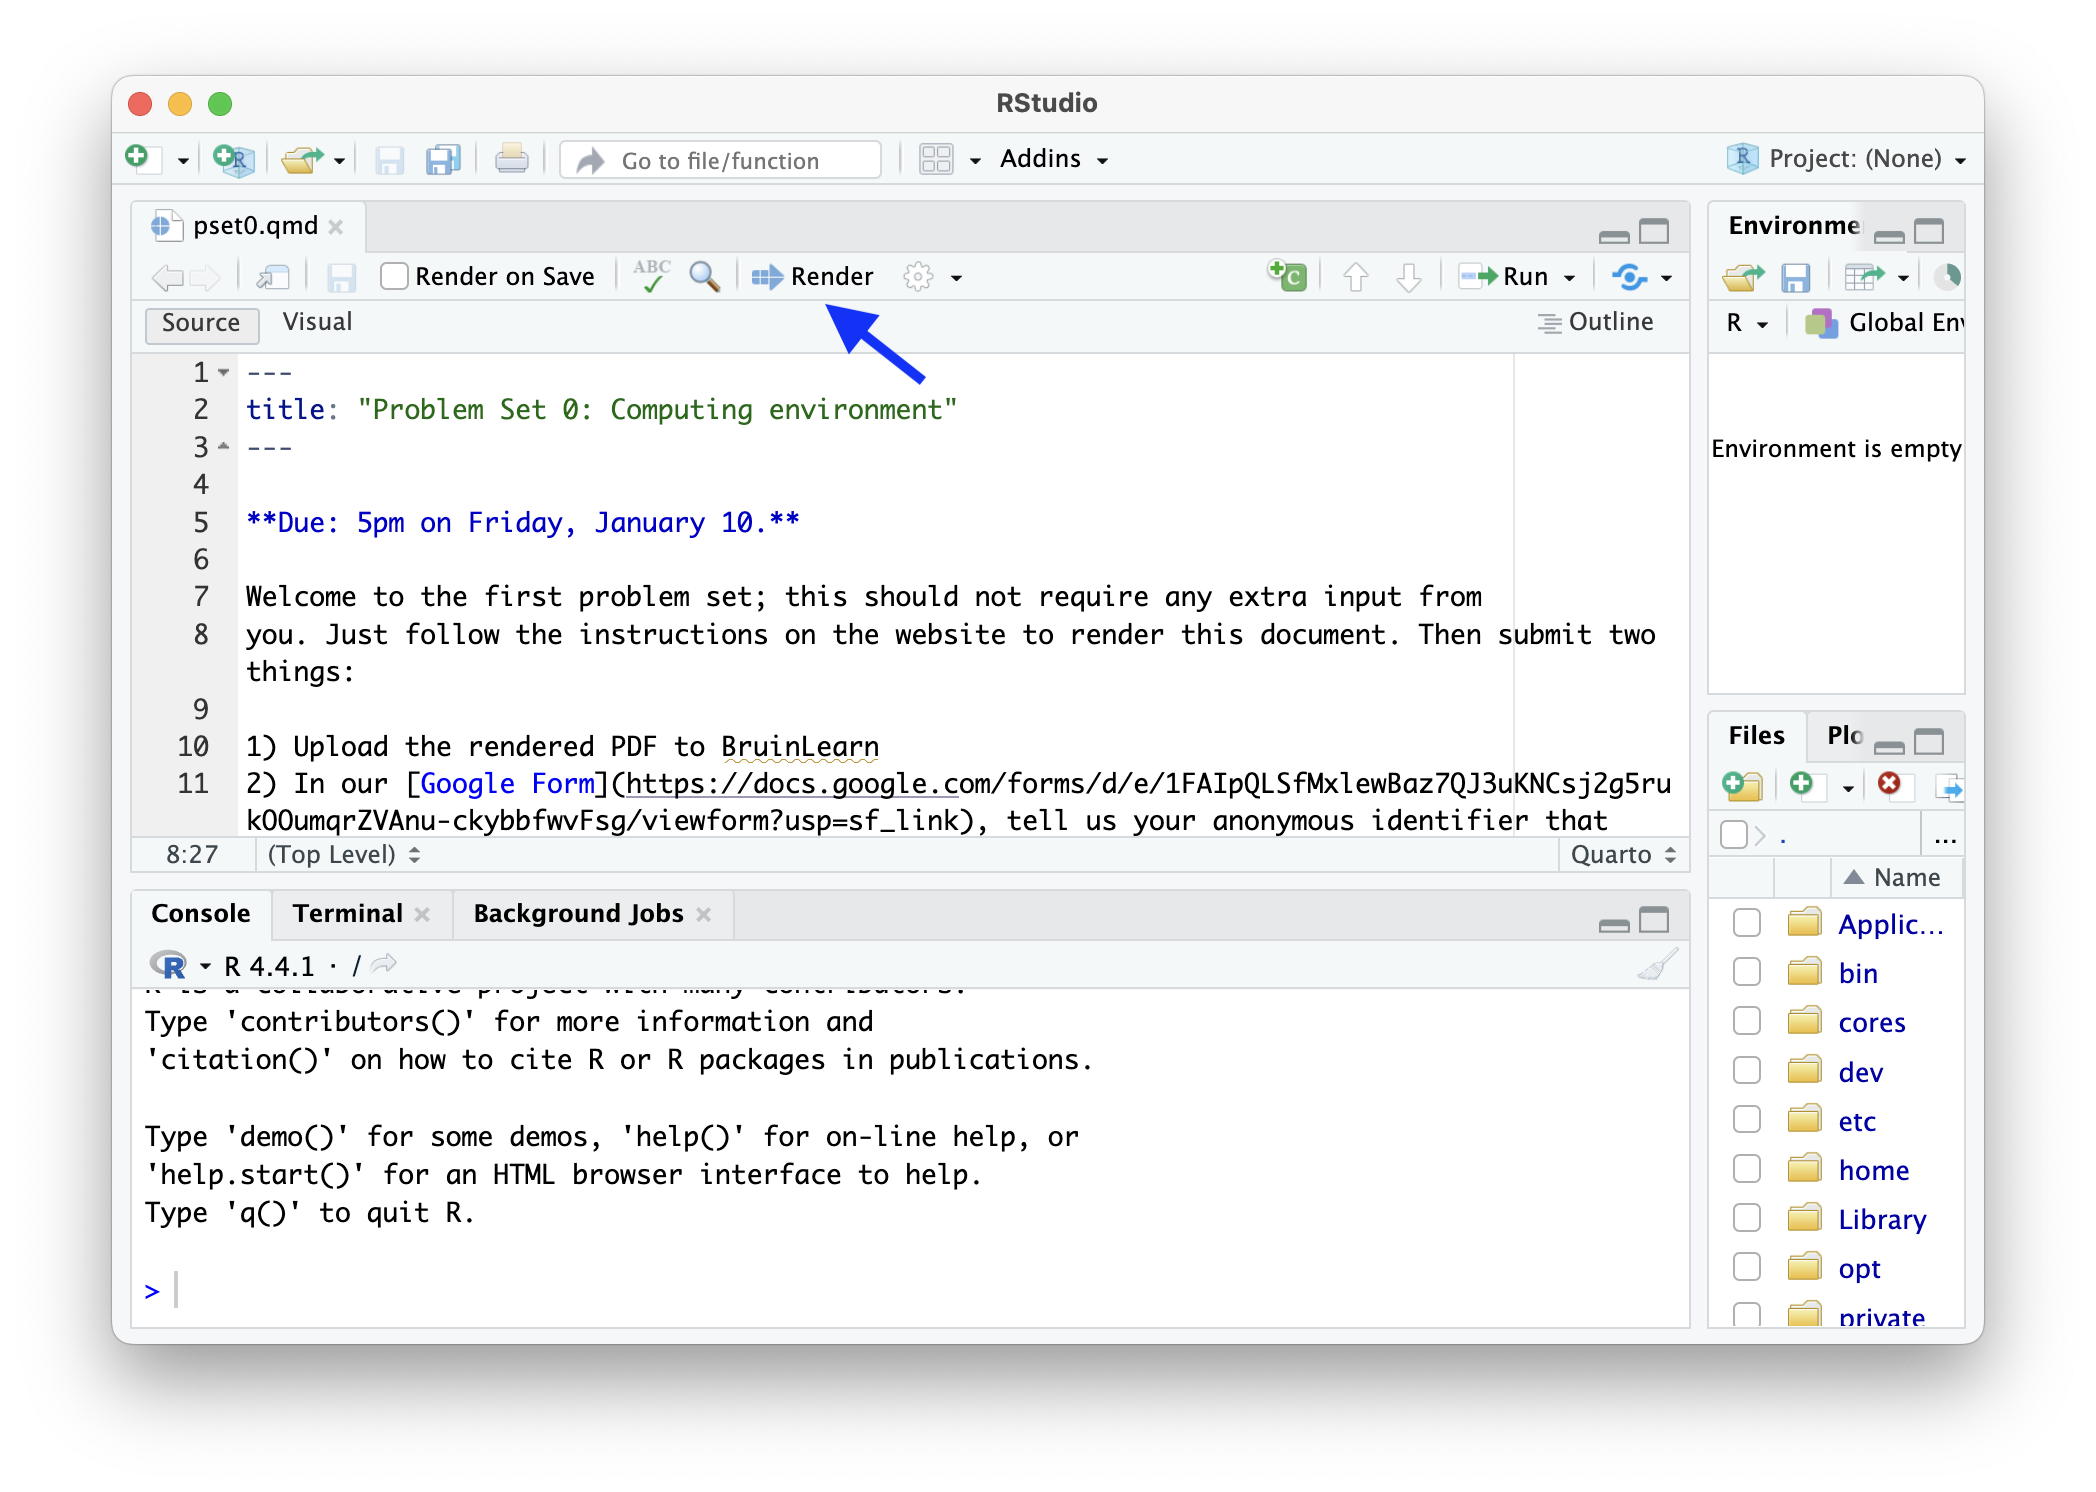The width and height of the screenshot is (2096, 1492).
Task: Clear console with the broom icon
Action: click(1657, 965)
